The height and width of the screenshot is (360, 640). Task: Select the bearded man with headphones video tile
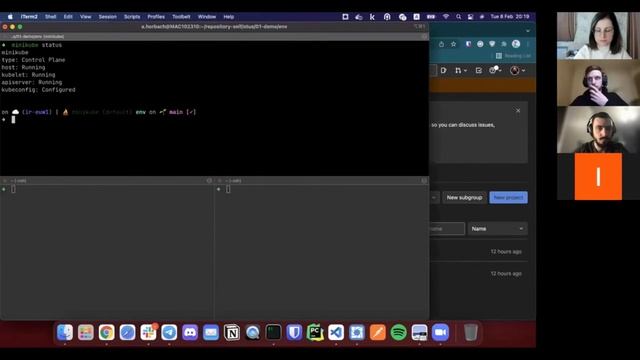pyautogui.click(x=598, y=130)
